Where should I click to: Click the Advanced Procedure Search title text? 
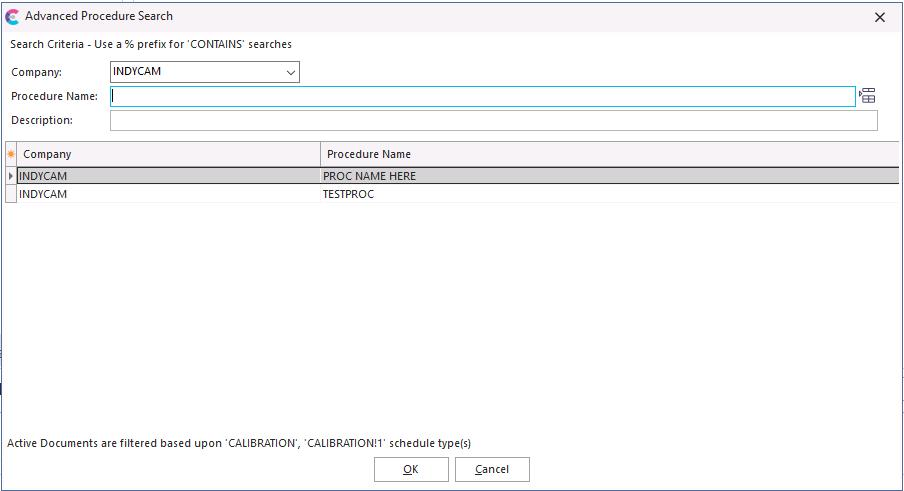tap(99, 16)
